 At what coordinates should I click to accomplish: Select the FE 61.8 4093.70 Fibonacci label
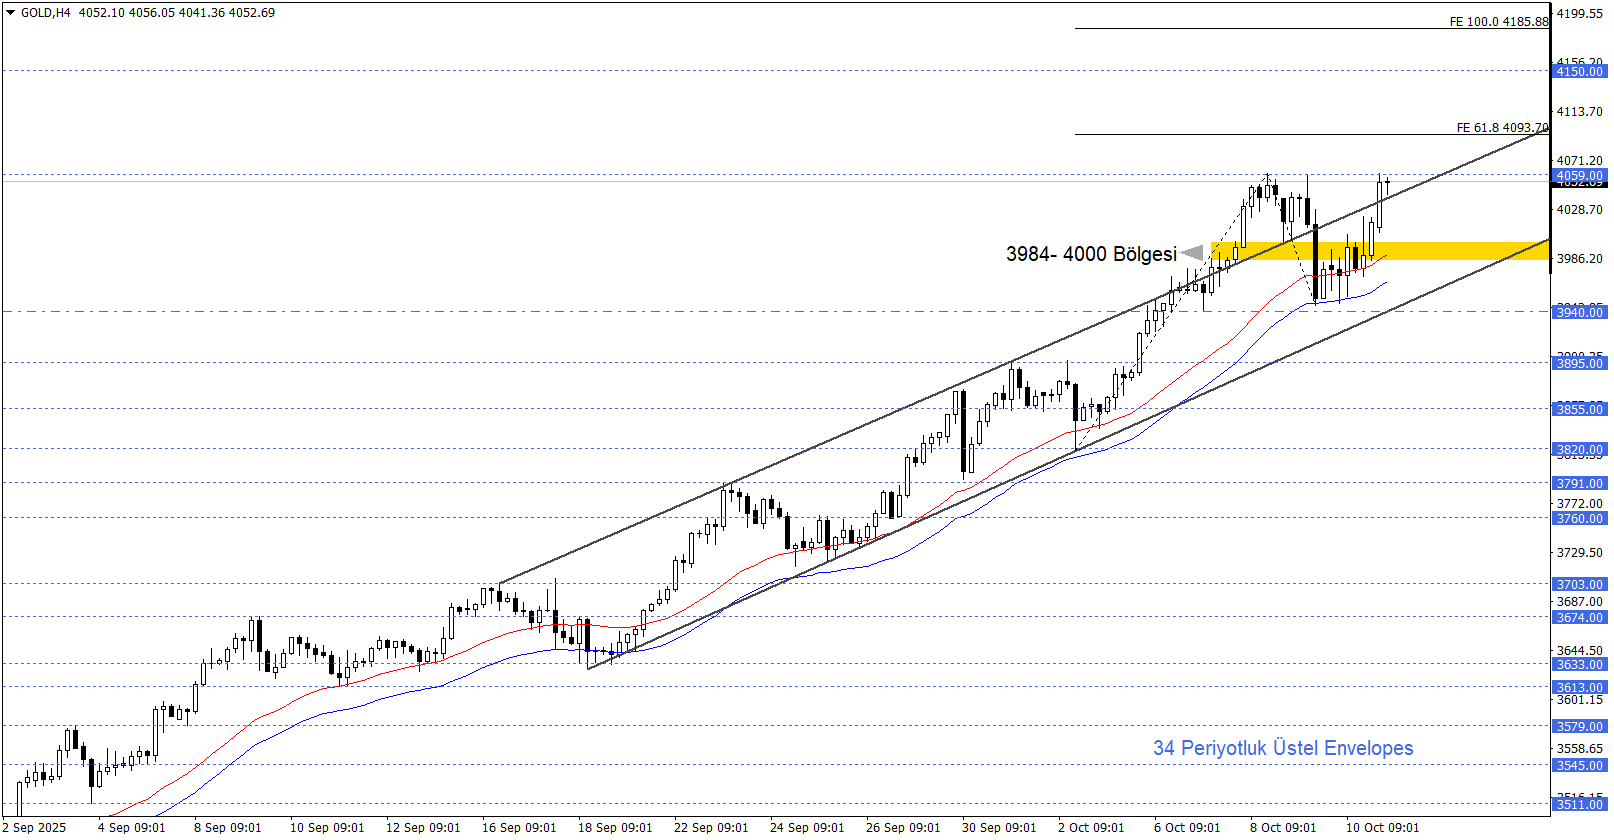[x=1502, y=127]
